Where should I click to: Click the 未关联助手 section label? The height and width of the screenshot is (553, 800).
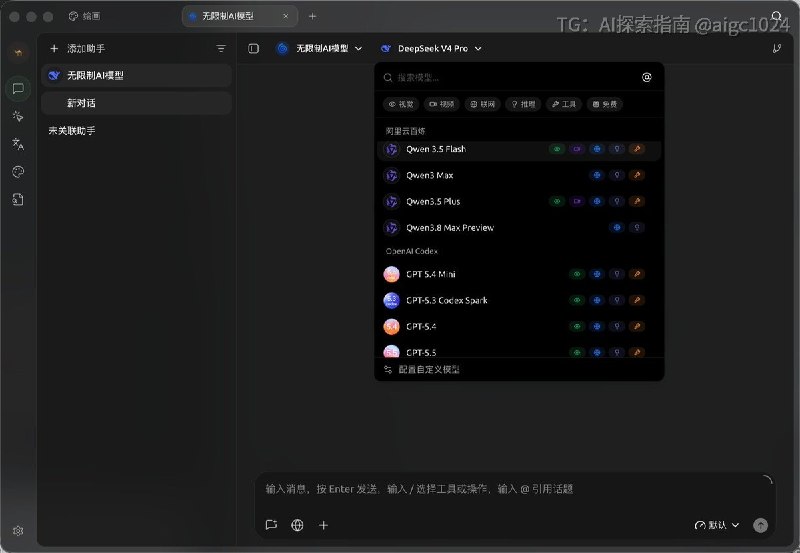pos(71,131)
